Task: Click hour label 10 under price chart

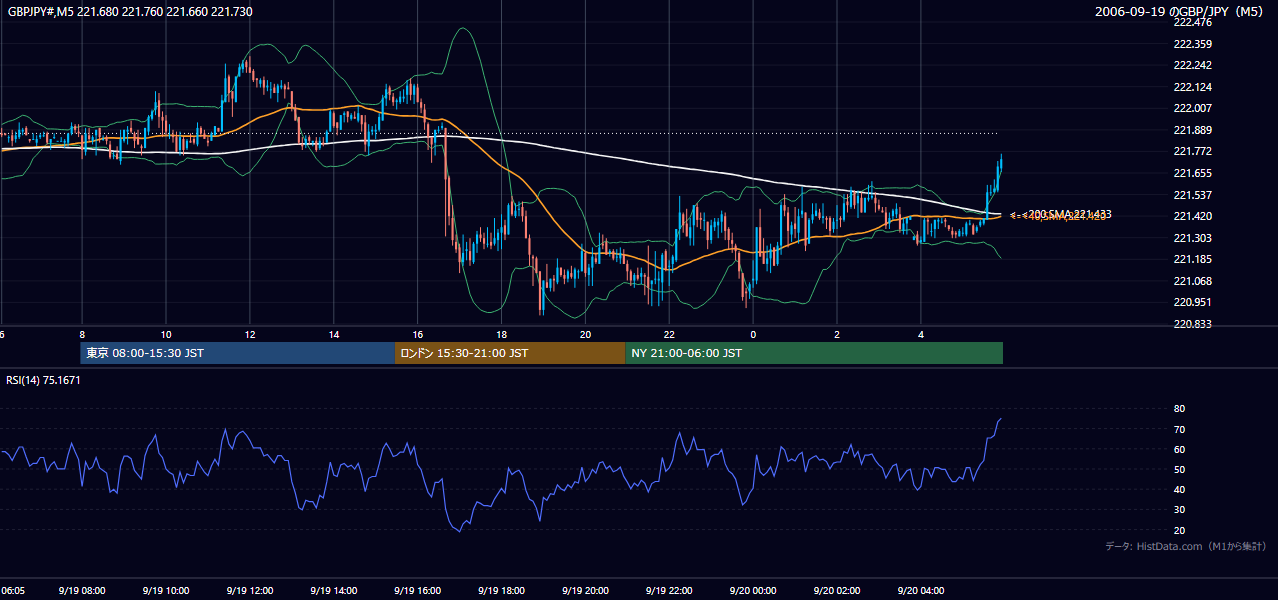Action: pyautogui.click(x=166, y=335)
